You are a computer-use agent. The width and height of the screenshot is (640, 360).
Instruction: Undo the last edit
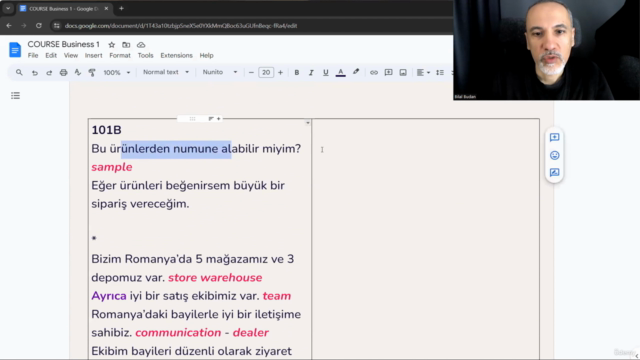tap(35, 73)
